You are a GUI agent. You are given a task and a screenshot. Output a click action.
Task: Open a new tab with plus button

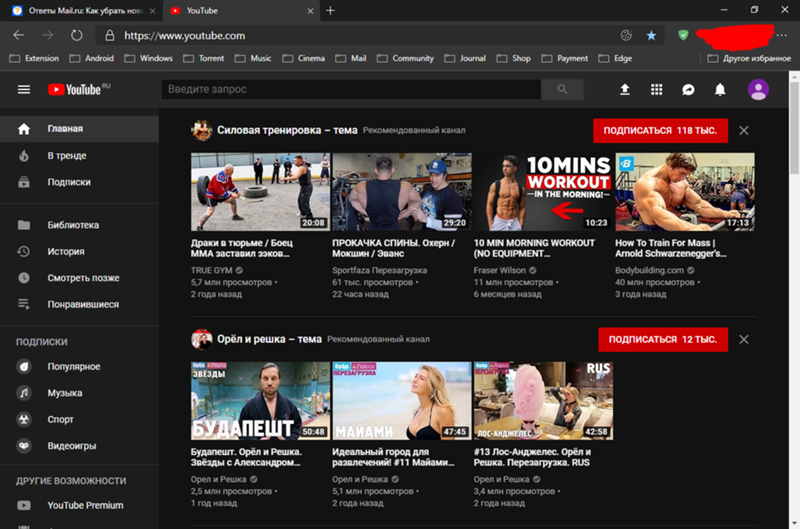click(331, 11)
